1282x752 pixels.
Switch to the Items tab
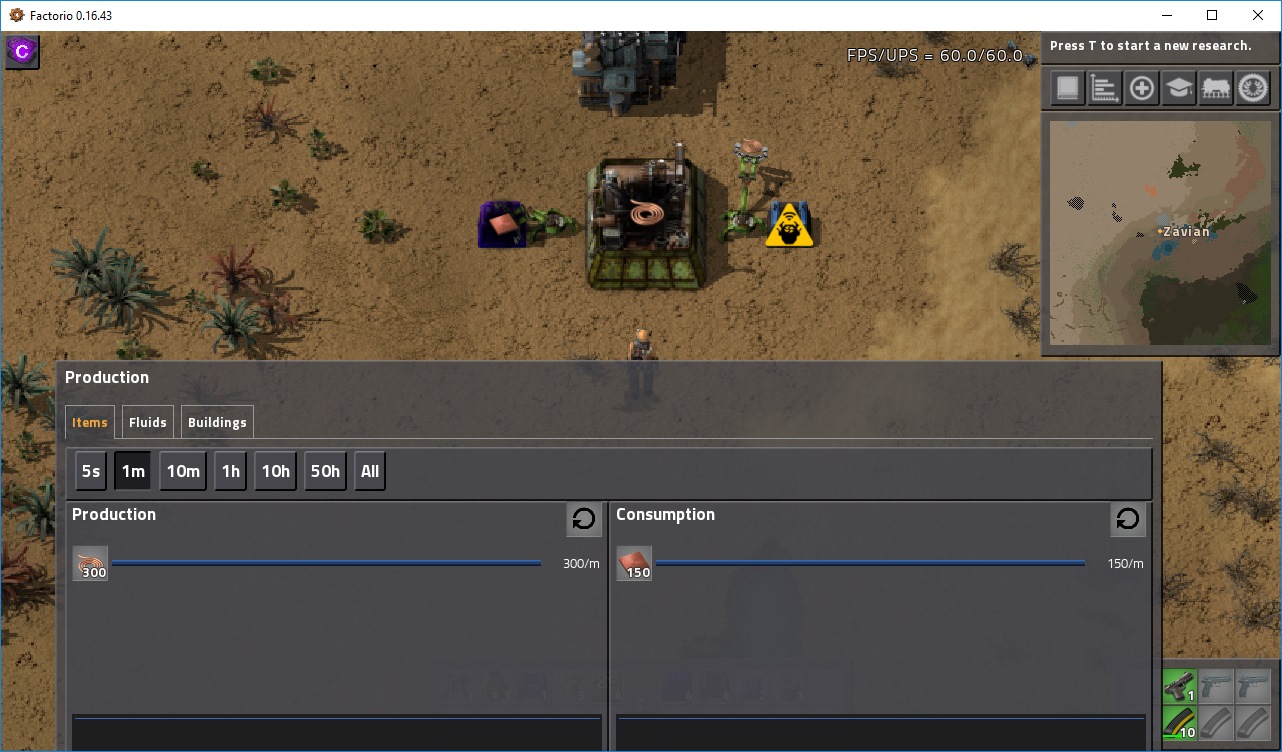pyautogui.click(x=90, y=422)
